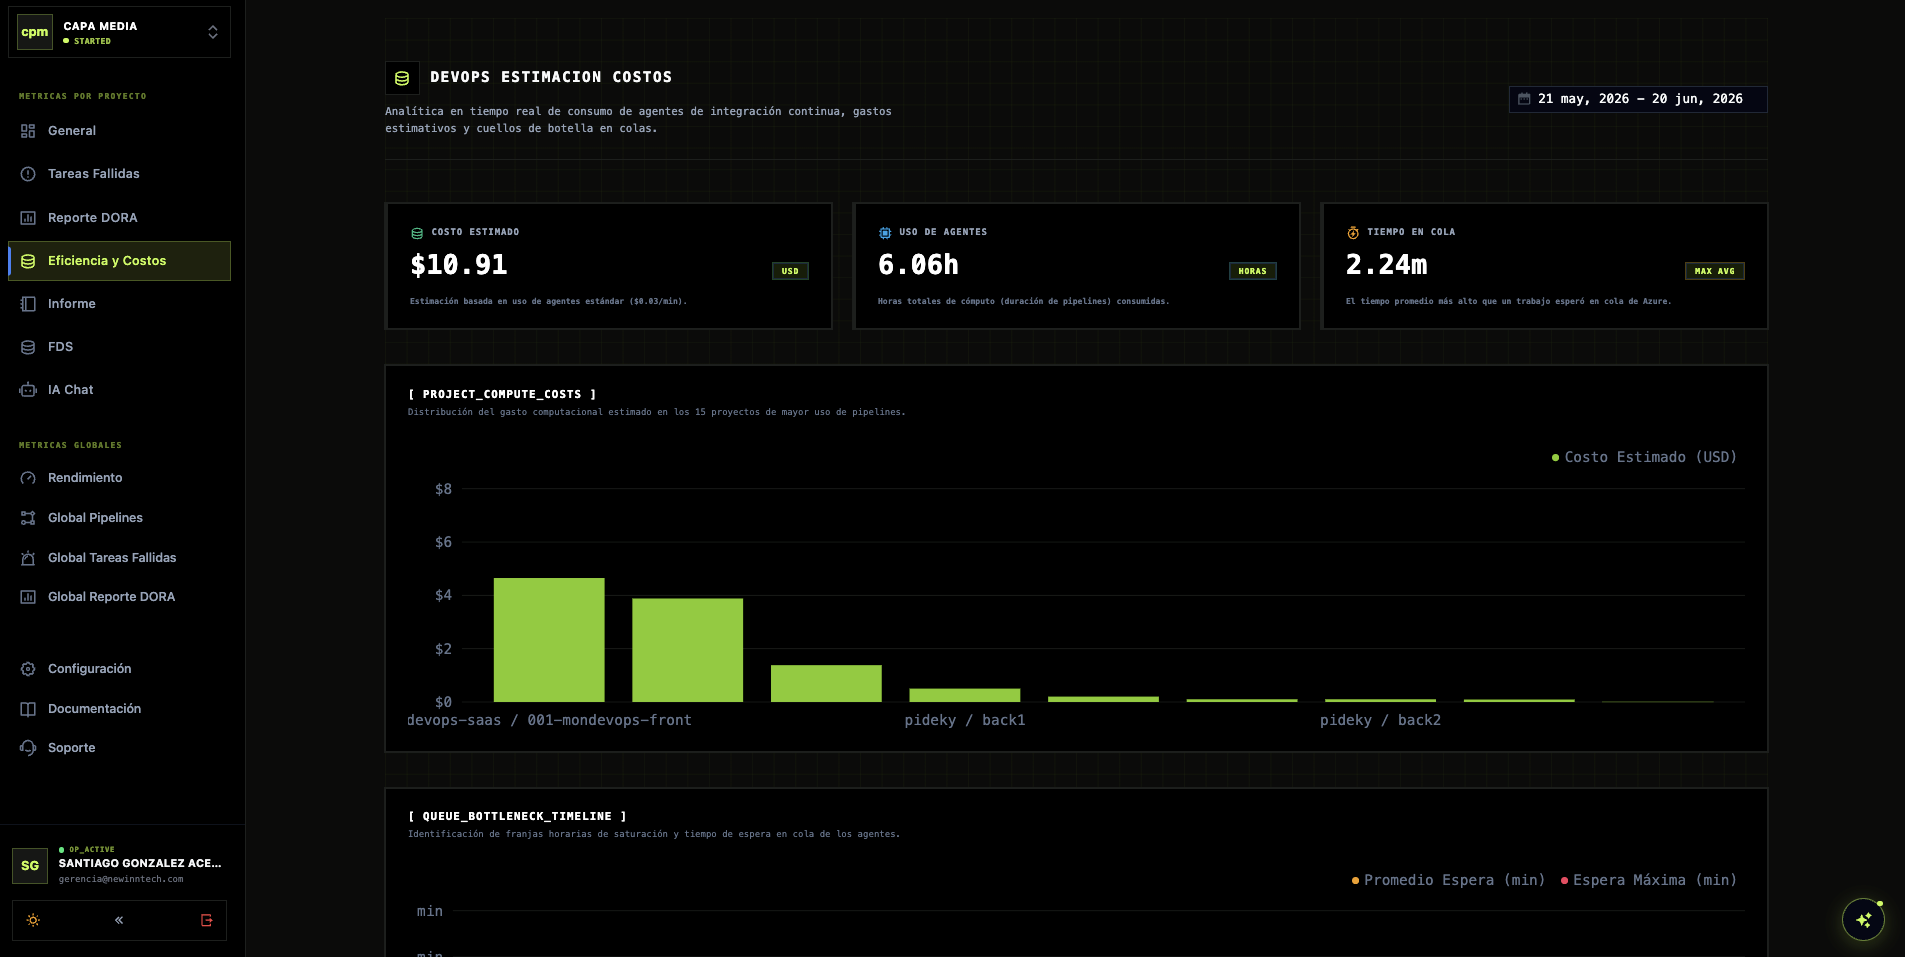Click the pideky / back2 axis label
The width and height of the screenshot is (1905, 957).
[1380, 720]
